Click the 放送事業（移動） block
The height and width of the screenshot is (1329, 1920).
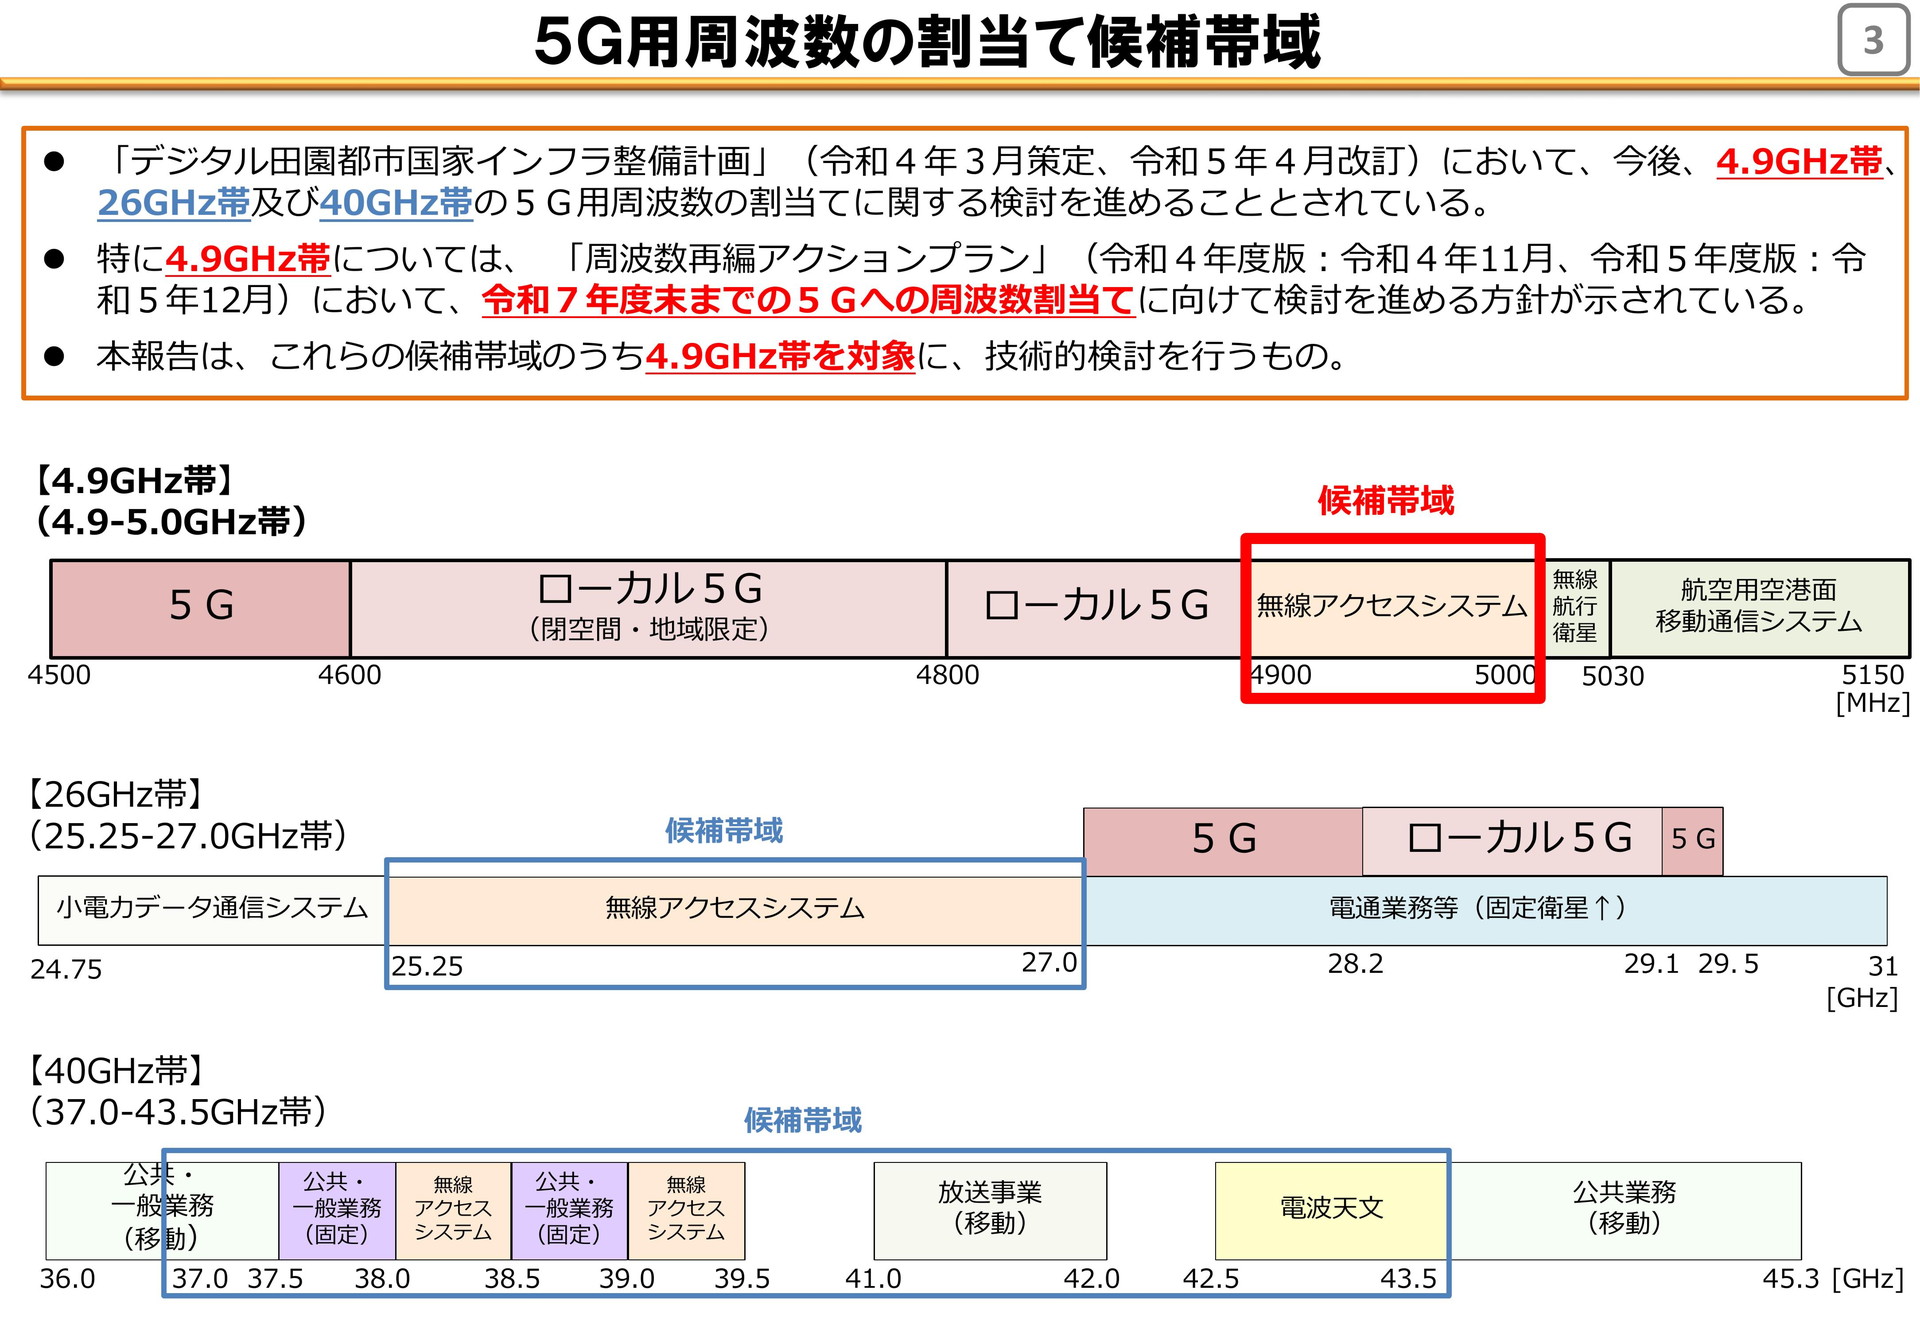point(989,1208)
